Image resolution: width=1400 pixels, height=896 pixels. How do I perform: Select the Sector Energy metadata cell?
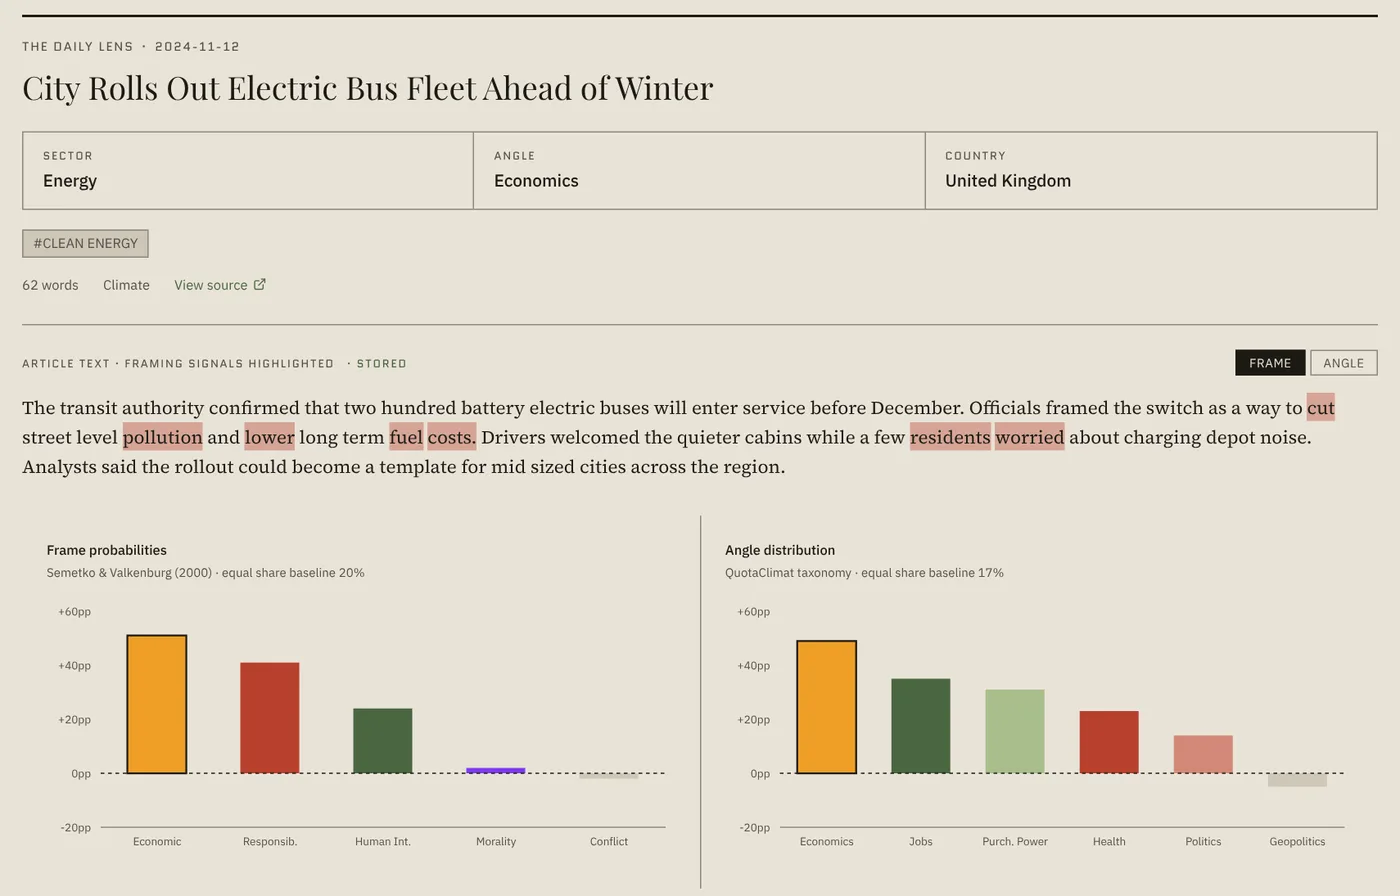coord(248,171)
